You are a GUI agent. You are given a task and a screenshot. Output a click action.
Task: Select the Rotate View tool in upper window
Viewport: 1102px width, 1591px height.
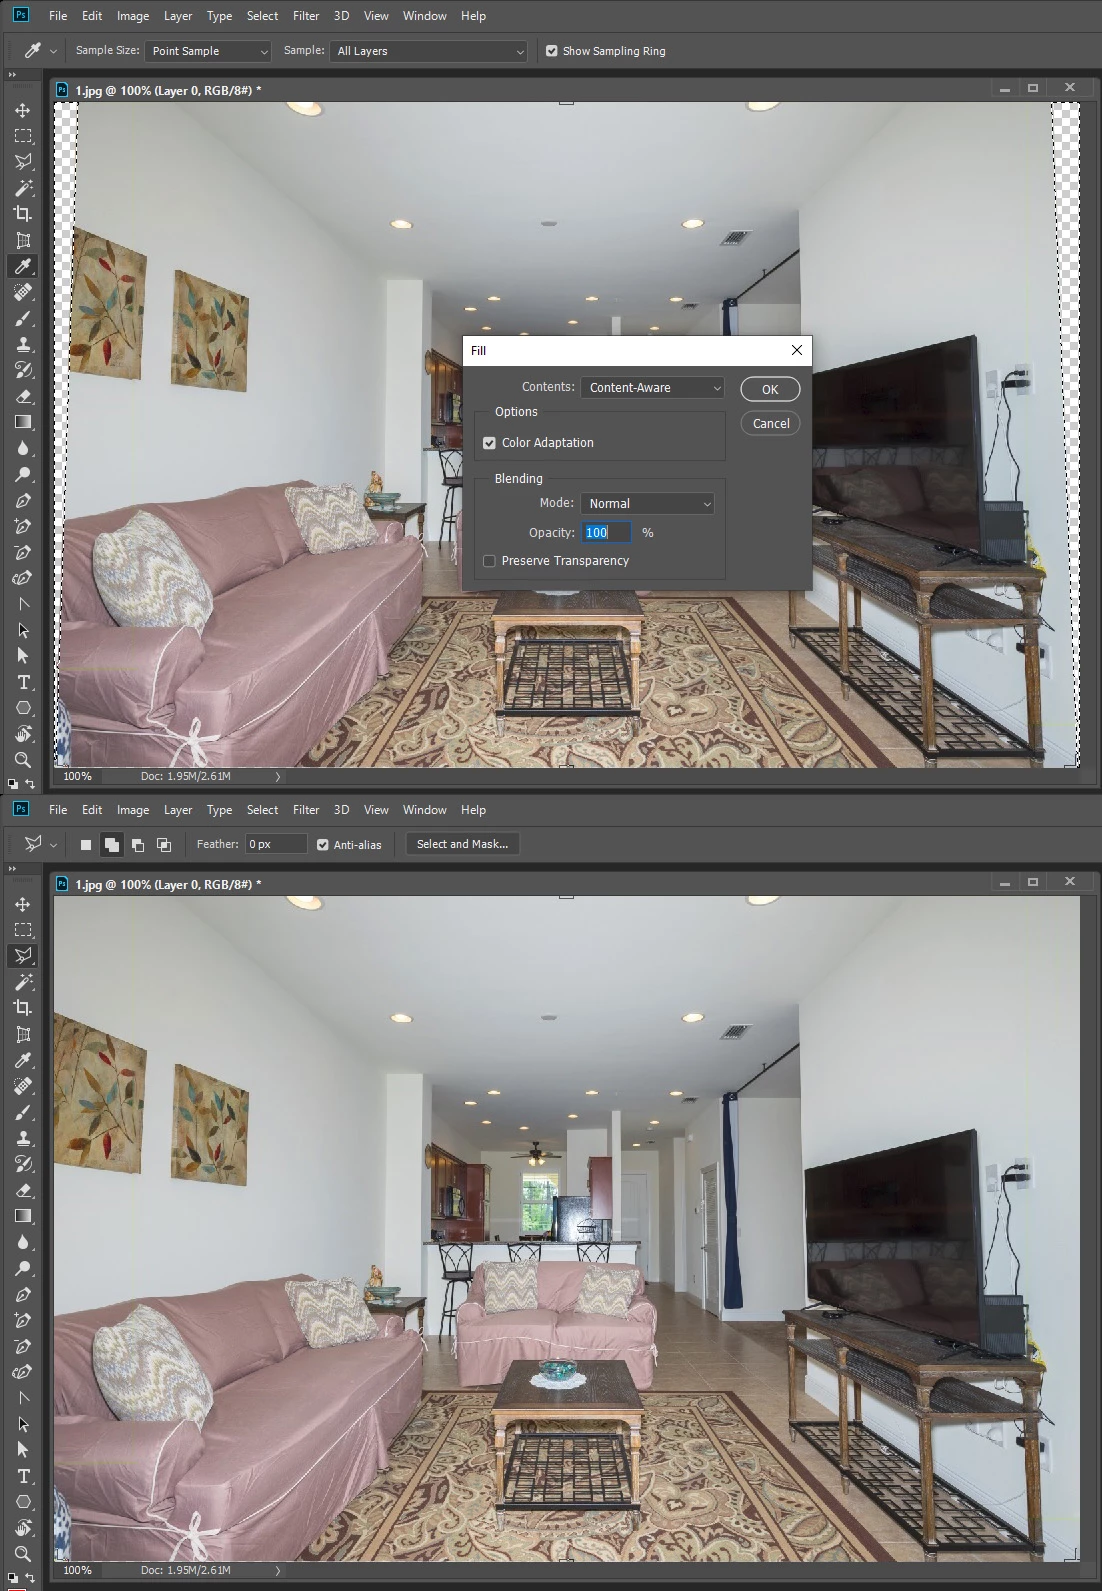coord(23,734)
